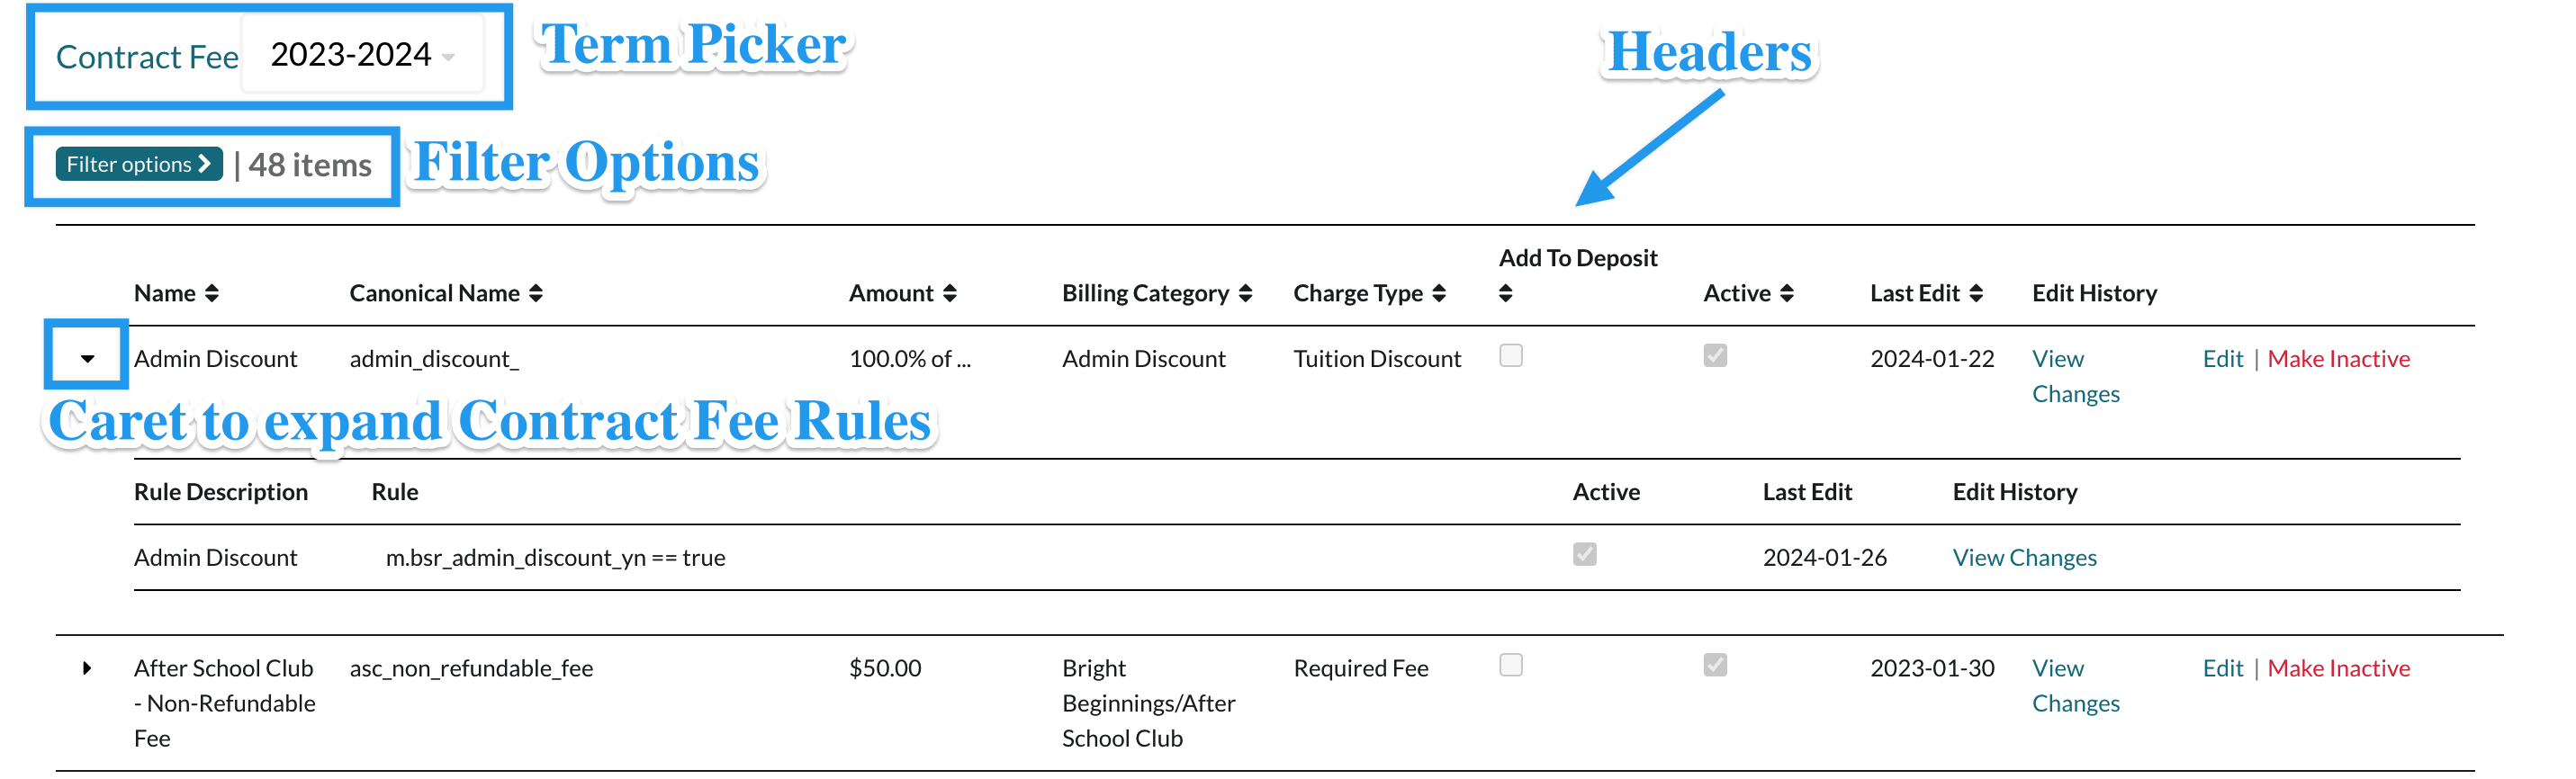Toggle Add To Deposit for Admin Discount
Screen dimensions: 2576x779
[x=1511, y=355]
